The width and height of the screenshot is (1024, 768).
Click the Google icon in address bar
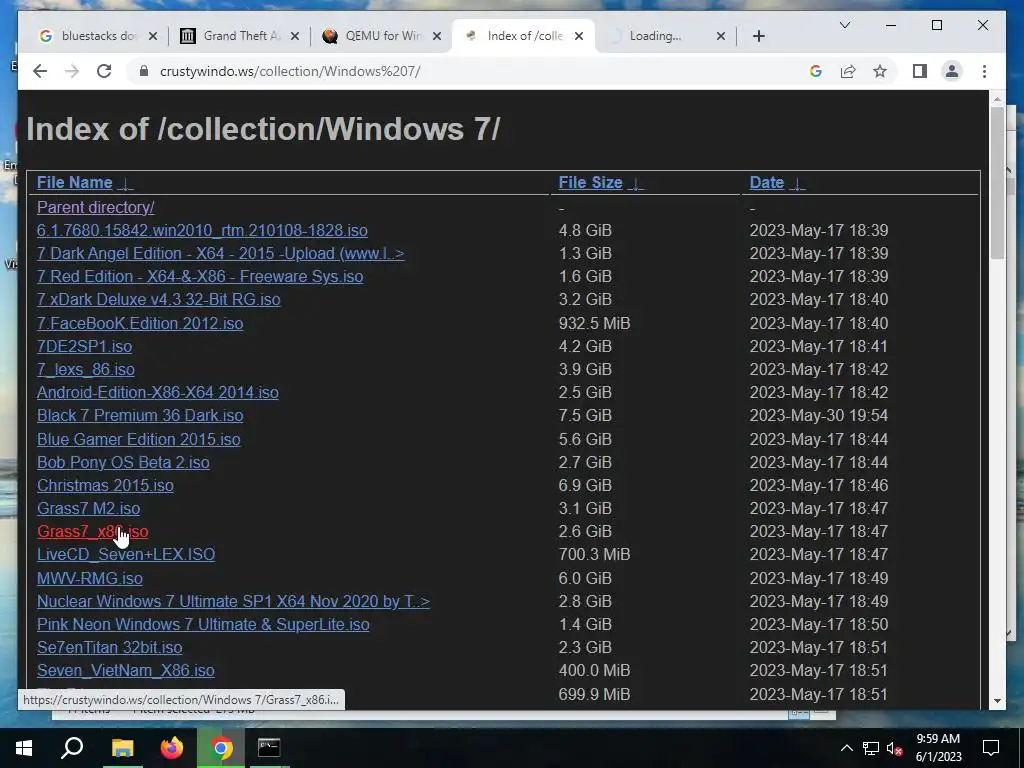pos(816,71)
